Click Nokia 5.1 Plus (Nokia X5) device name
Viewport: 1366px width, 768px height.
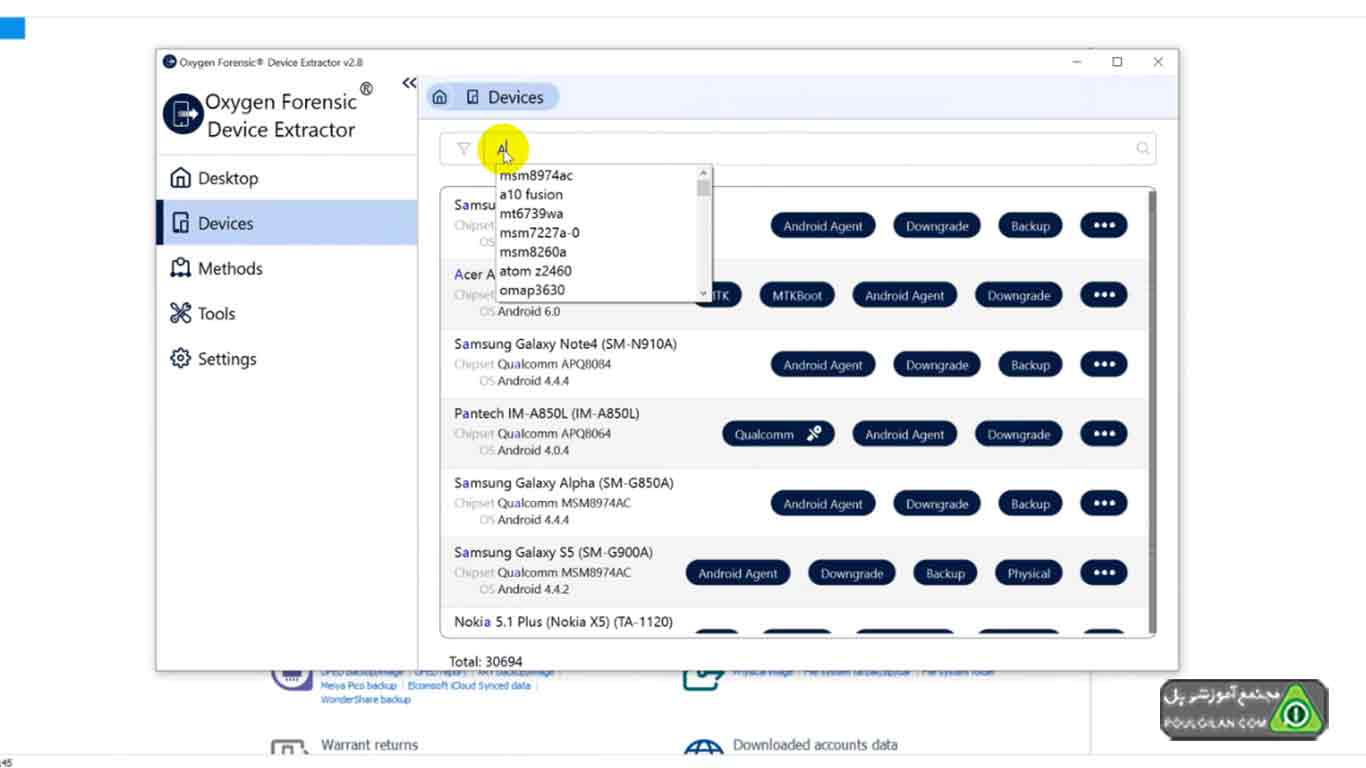[x=563, y=622]
